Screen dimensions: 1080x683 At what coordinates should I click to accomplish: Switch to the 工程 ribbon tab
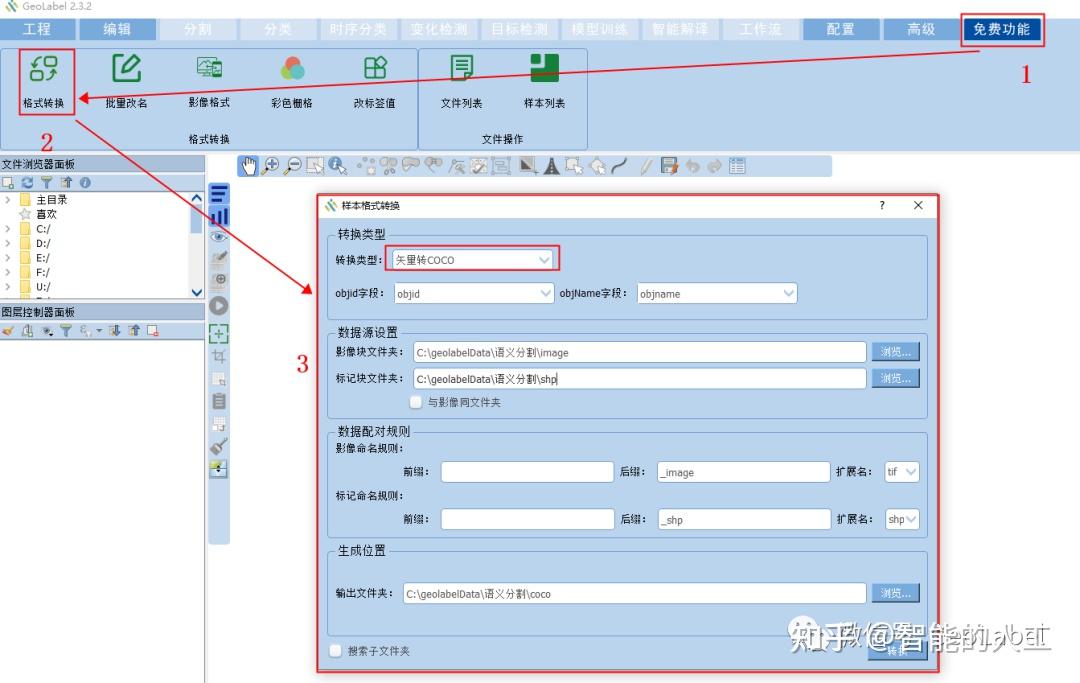point(36,29)
